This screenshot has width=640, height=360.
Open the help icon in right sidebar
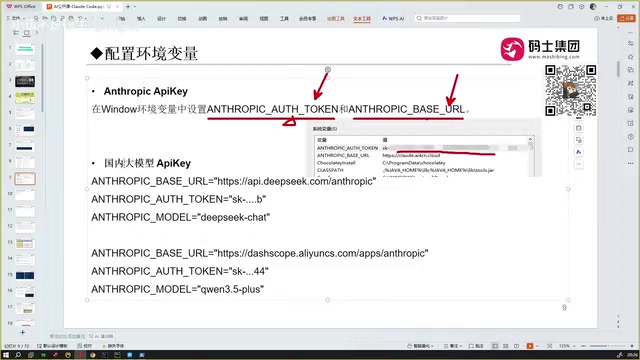[631, 136]
